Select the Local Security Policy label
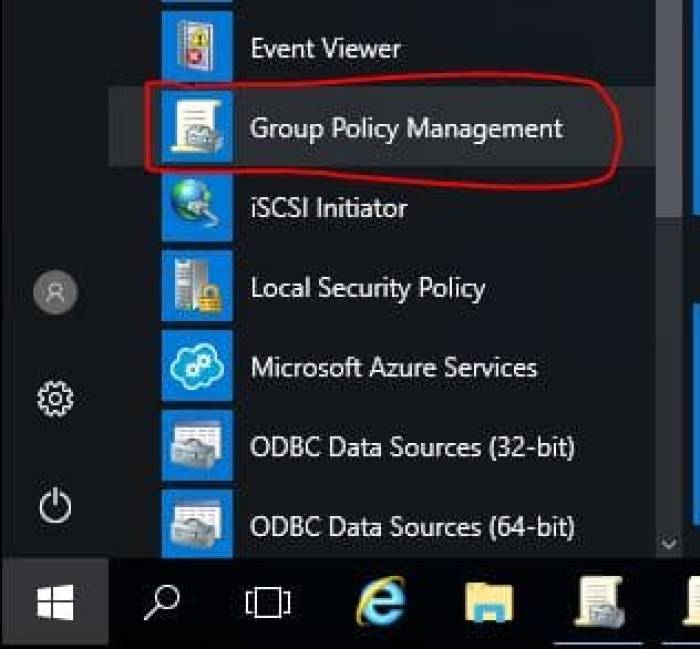Screen dimensions: 700x649 pyautogui.click(x=368, y=288)
